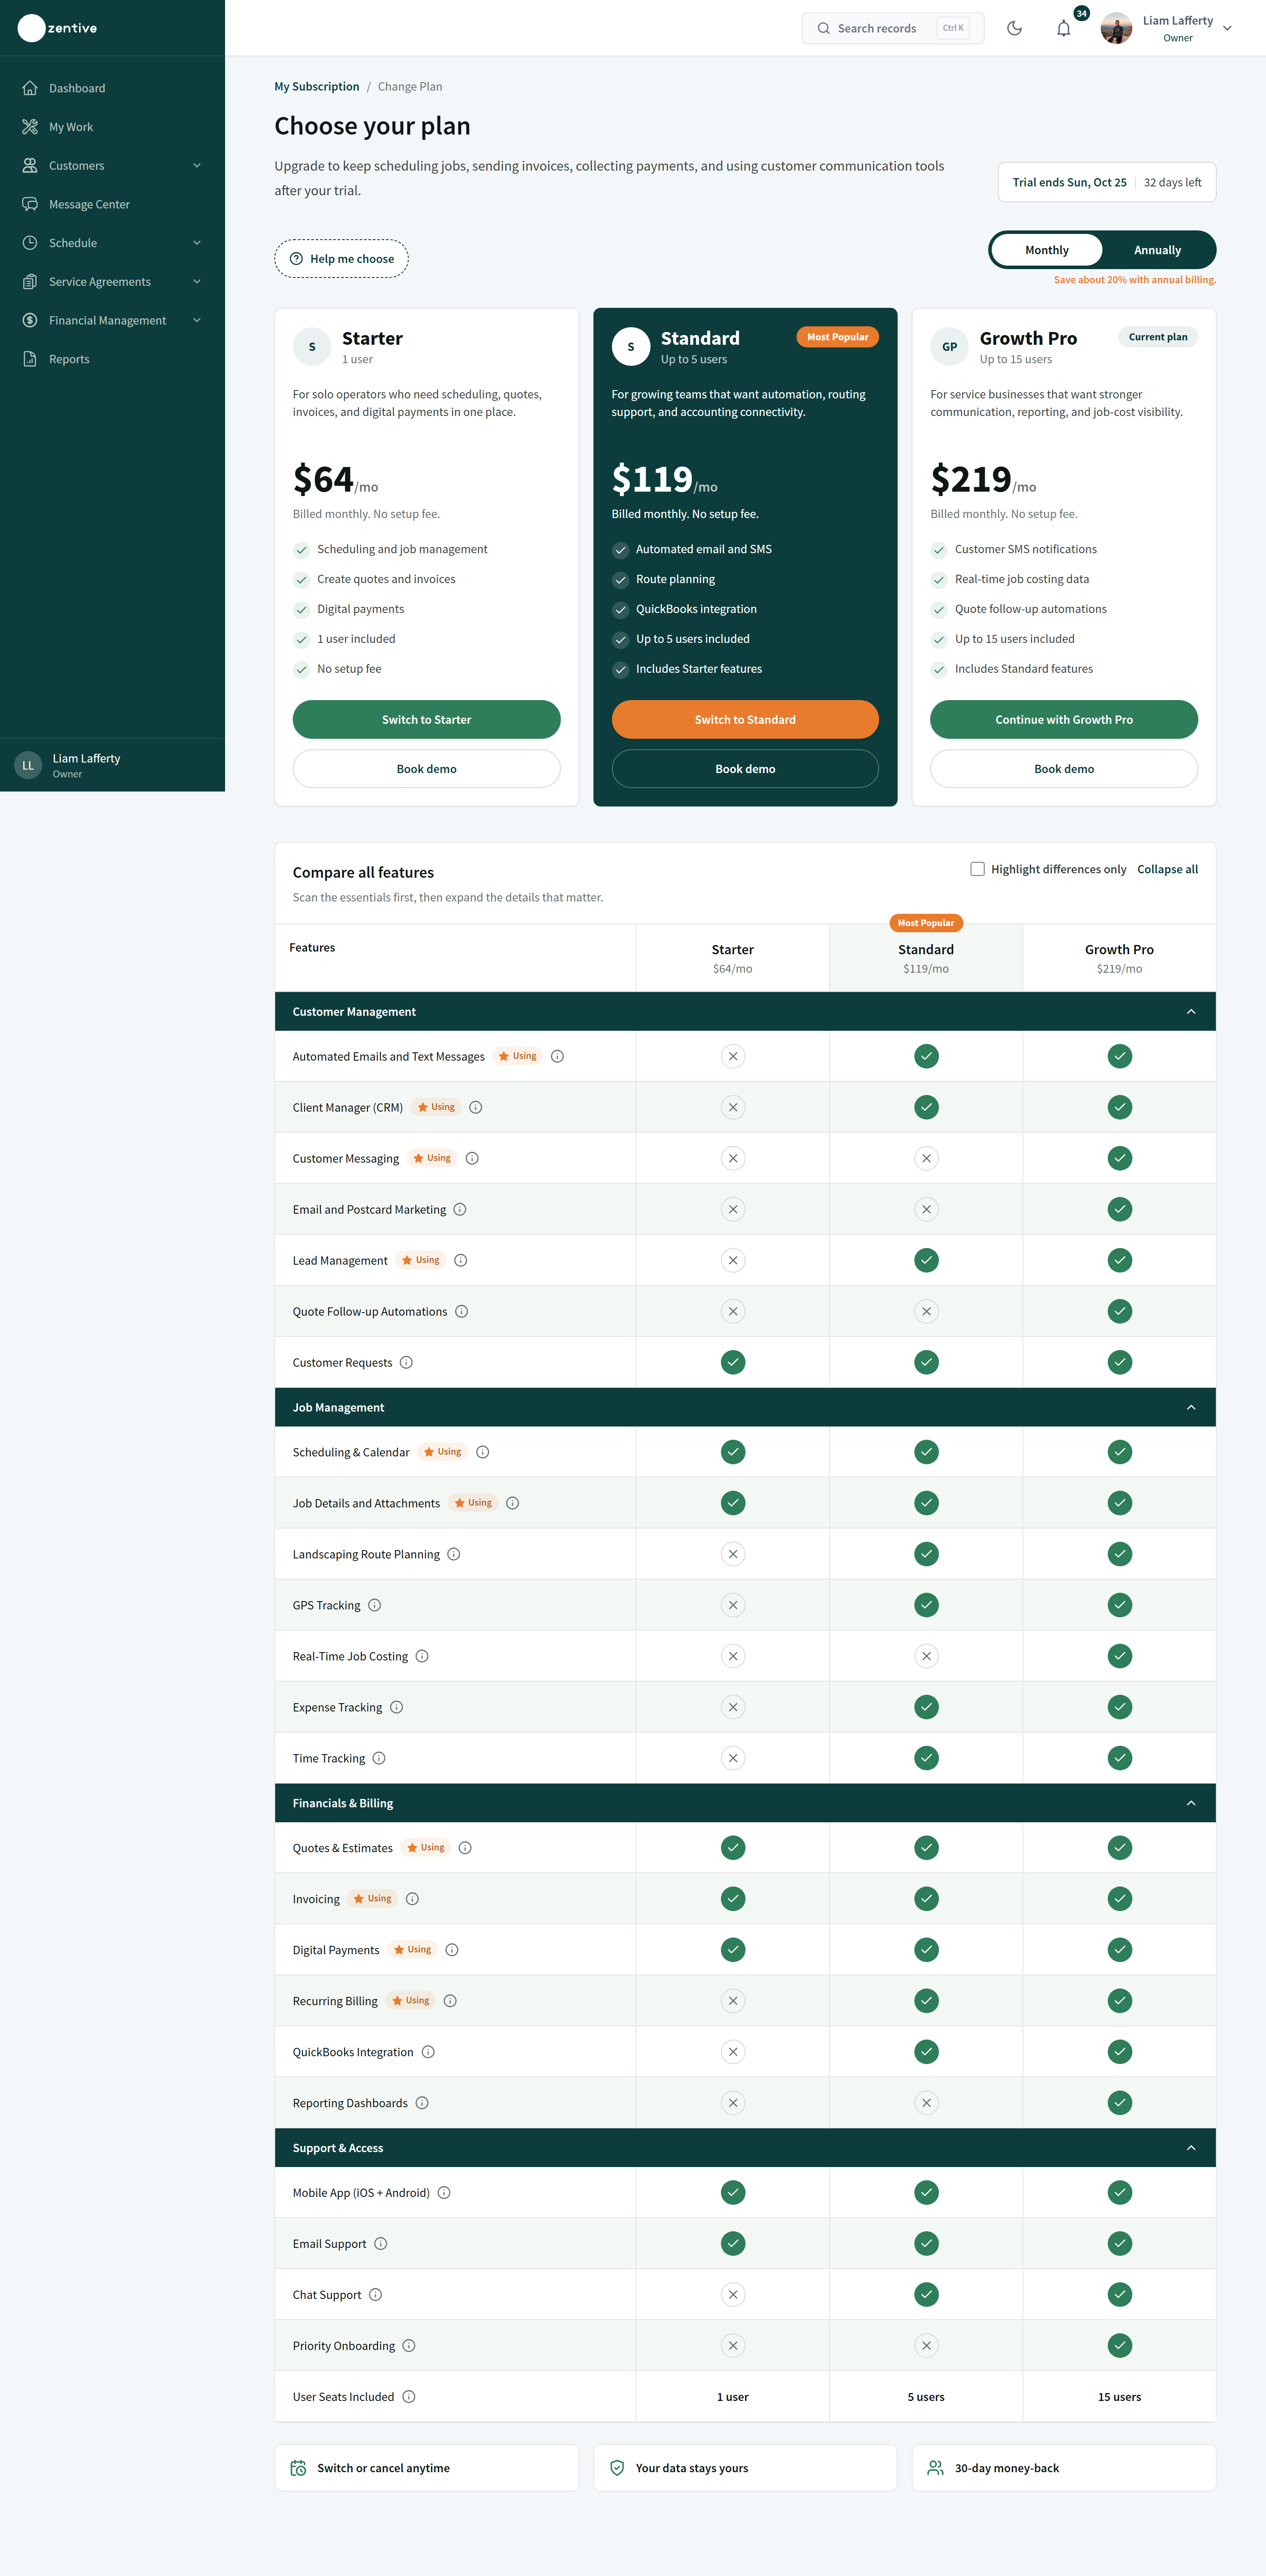Open info icon for Chat Support

click(376, 2295)
